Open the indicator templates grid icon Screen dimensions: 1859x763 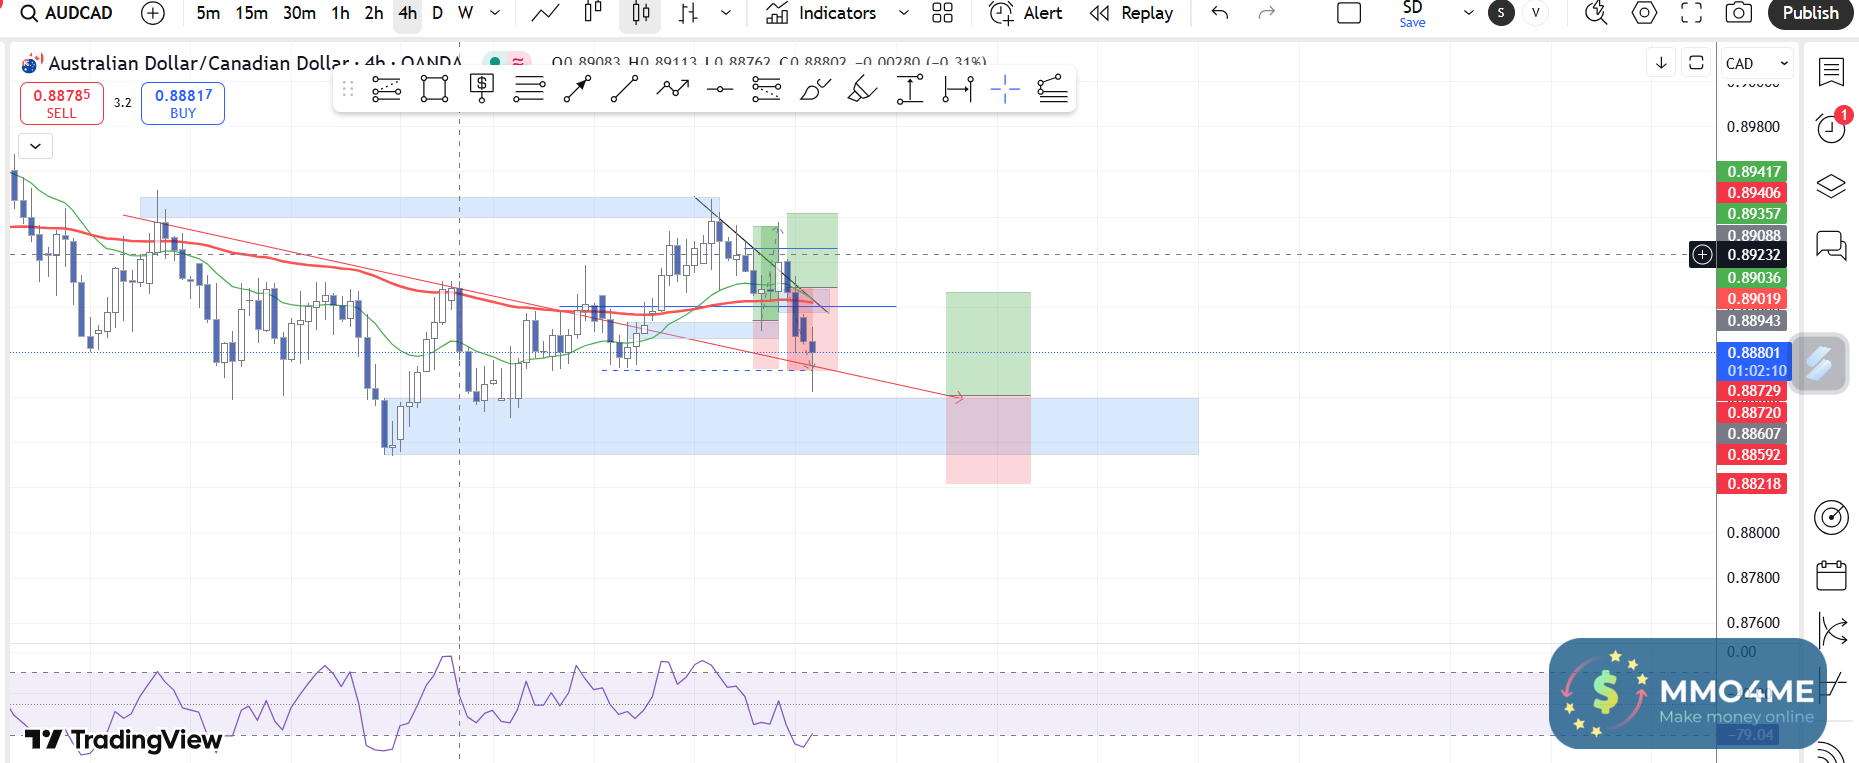[x=942, y=13]
